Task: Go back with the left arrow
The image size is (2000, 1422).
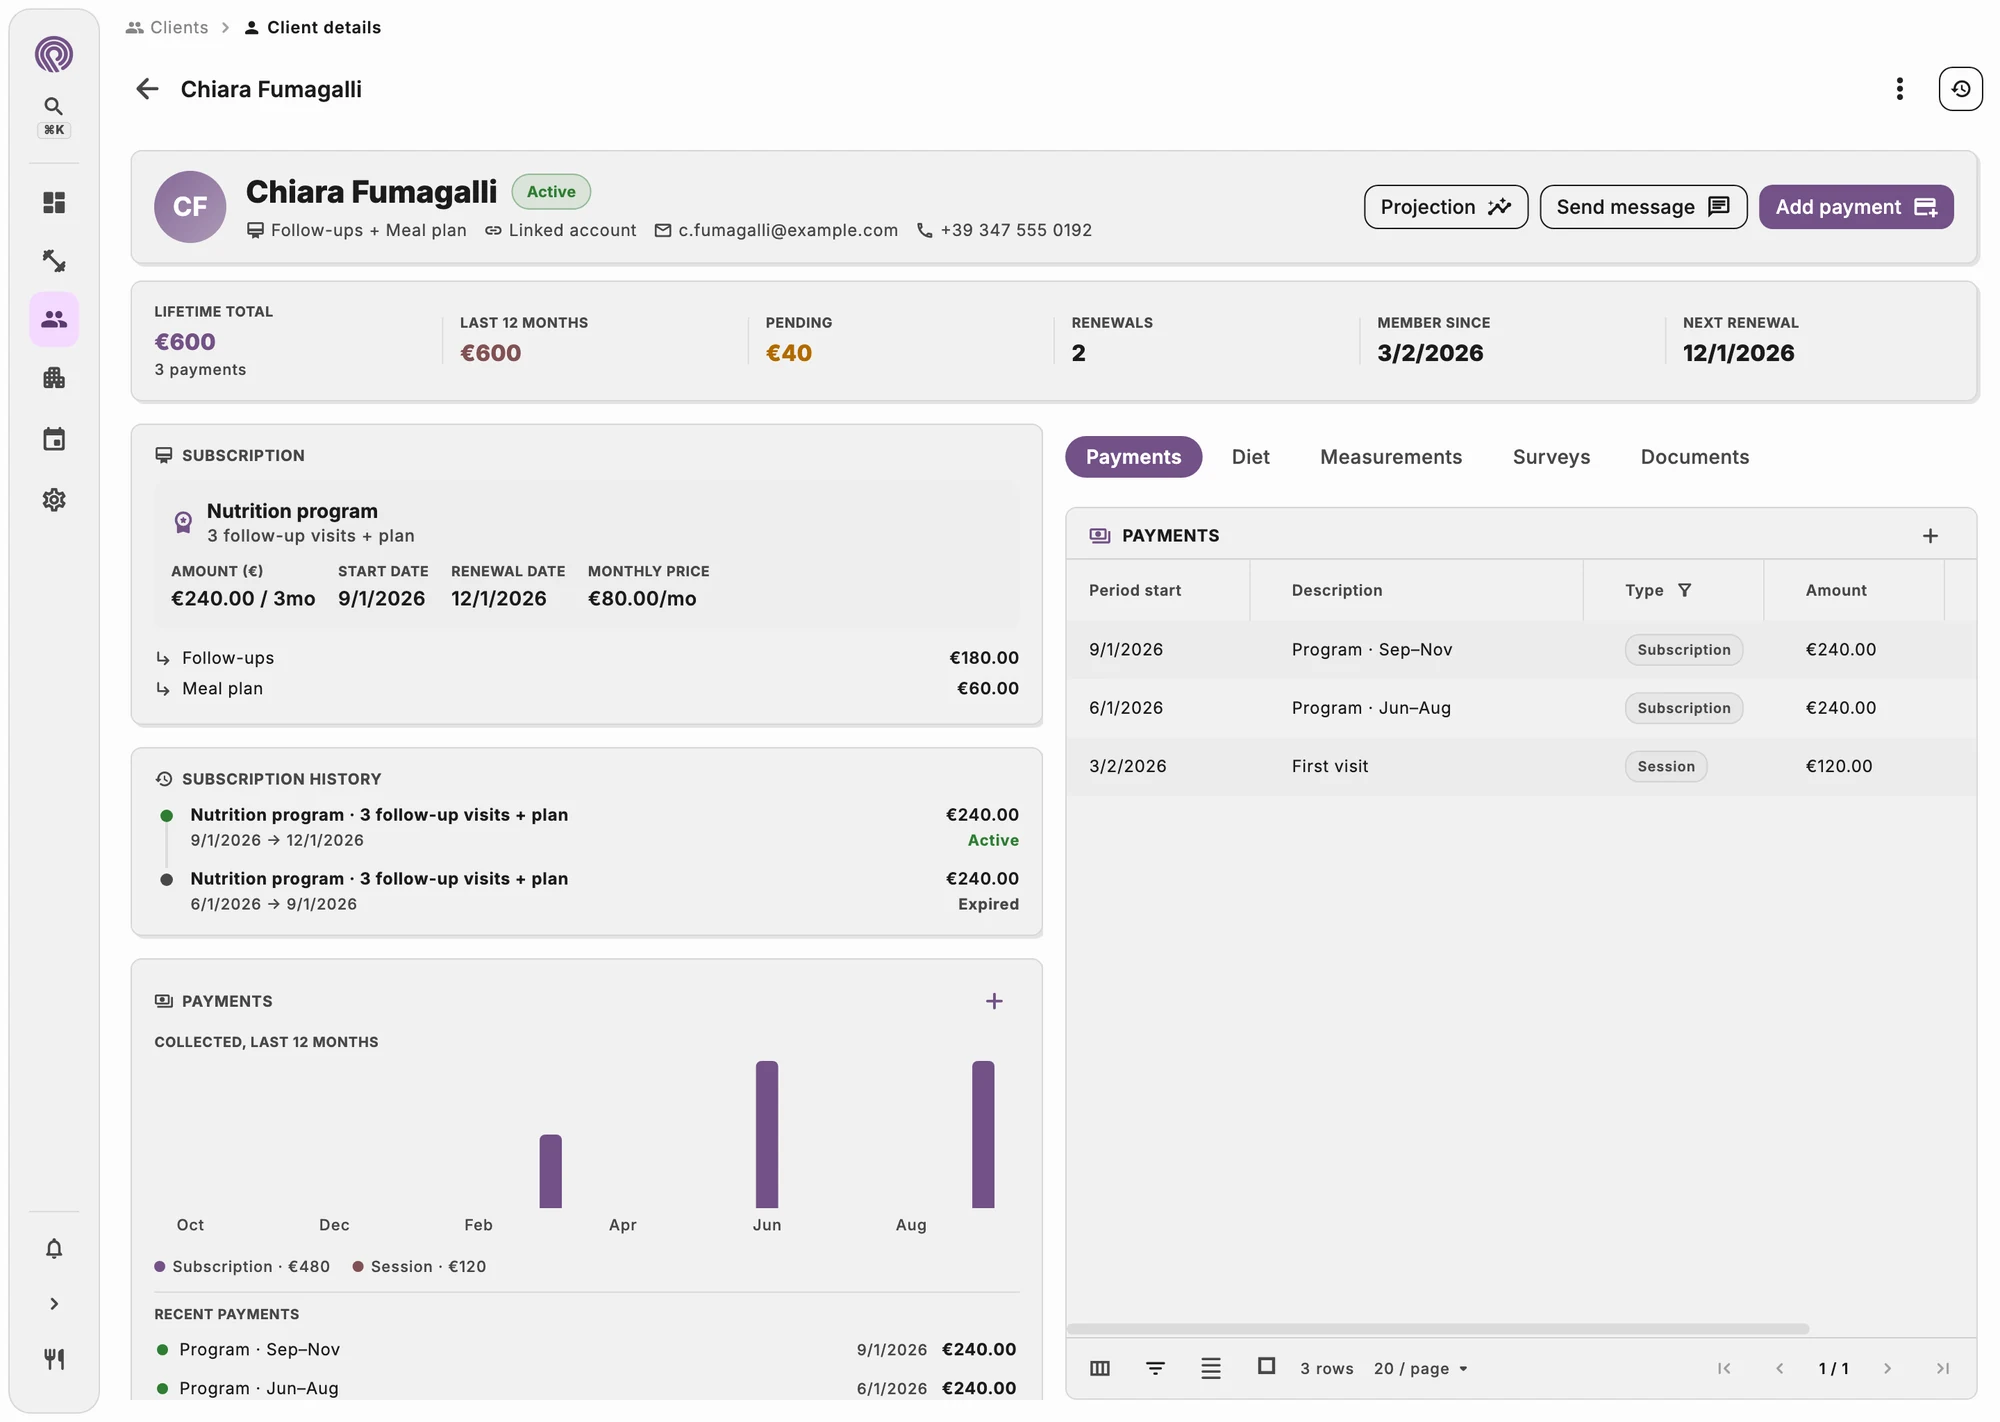Action: tap(147, 89)
